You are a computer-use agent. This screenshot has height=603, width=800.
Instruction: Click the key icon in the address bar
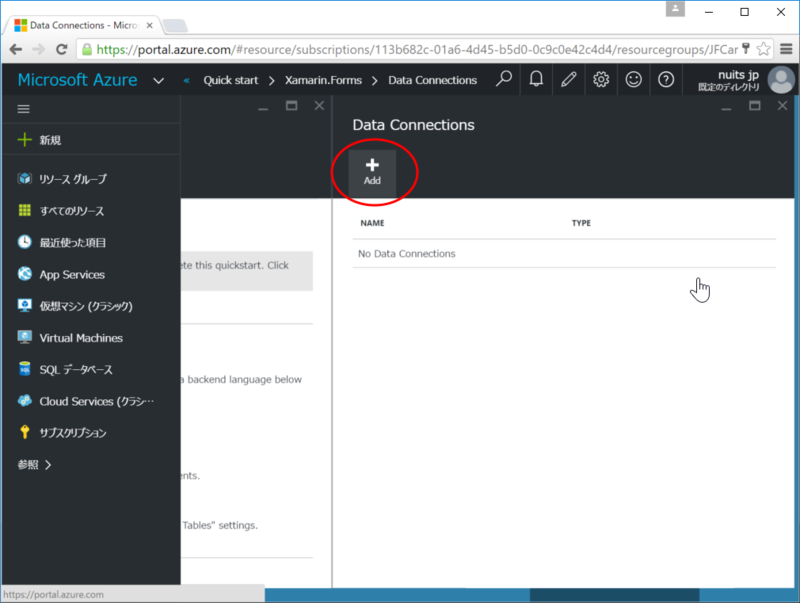[x=745, y=48]
